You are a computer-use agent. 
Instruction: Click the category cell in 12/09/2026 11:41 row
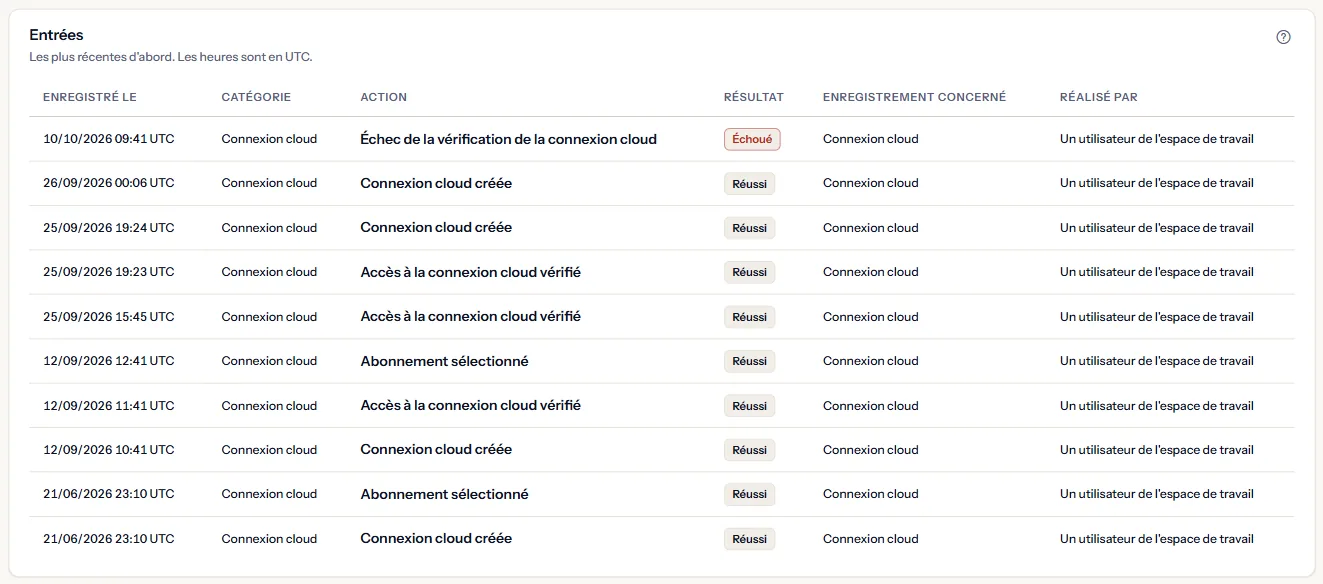pyautogui.click(x=269, y=406)
